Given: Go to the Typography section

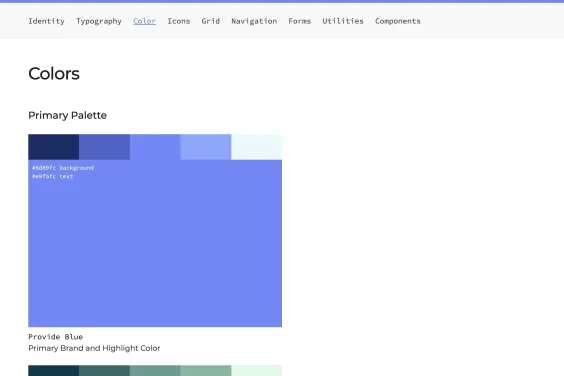Looking at the screenshot, I should [99, 21].
